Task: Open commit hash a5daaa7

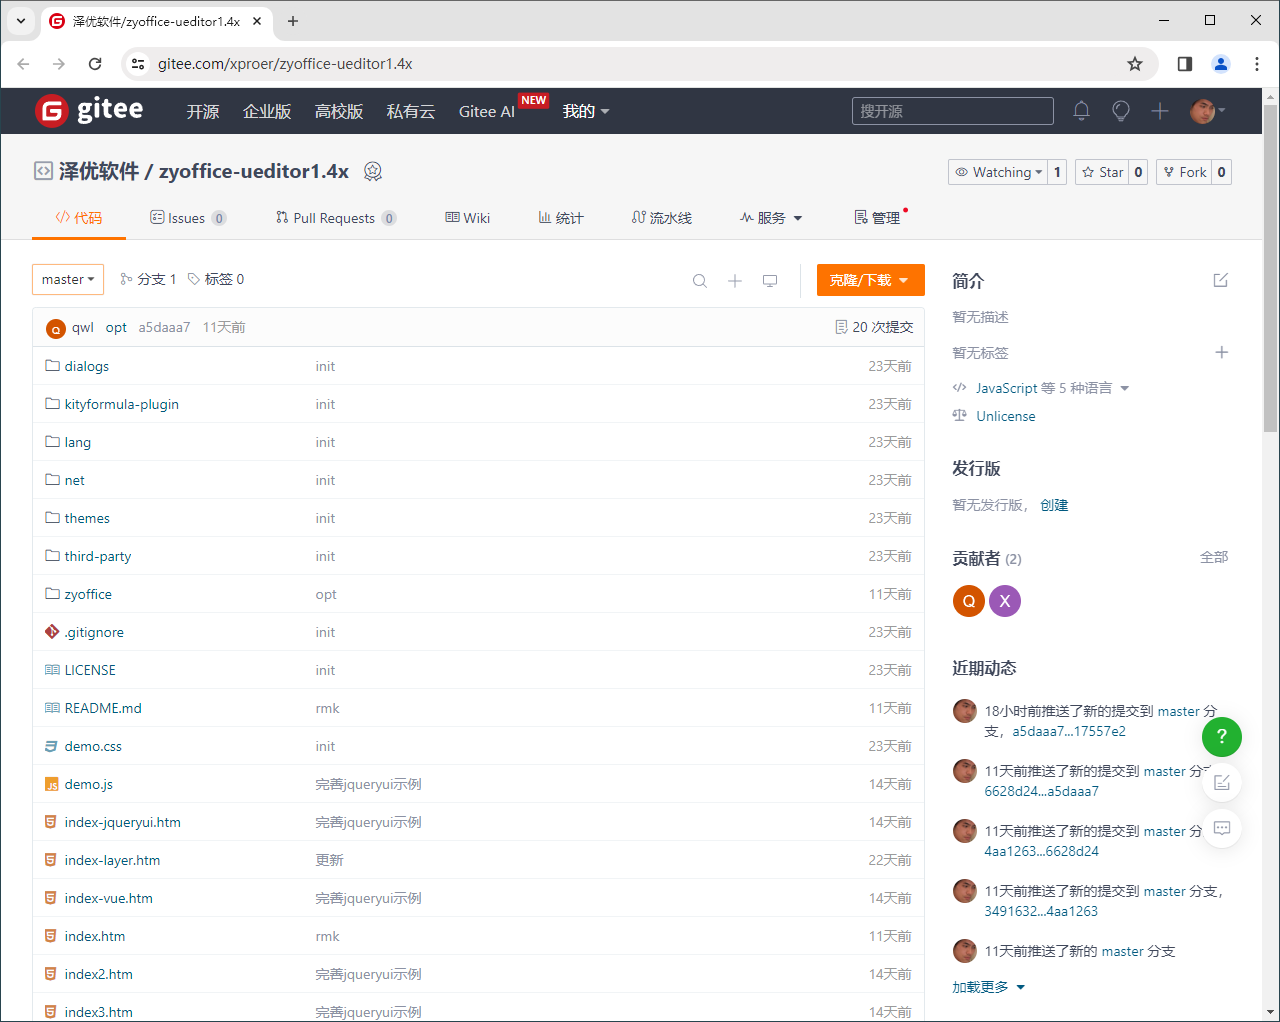Action: (164, 327)
